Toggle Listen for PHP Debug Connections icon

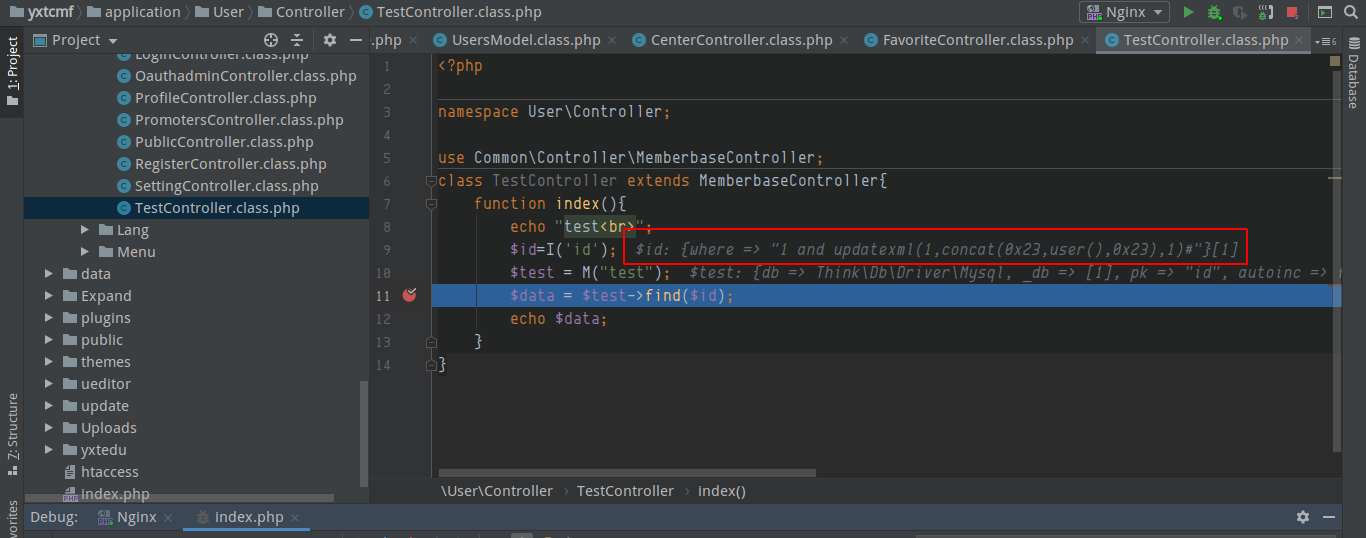point(1266,12)
